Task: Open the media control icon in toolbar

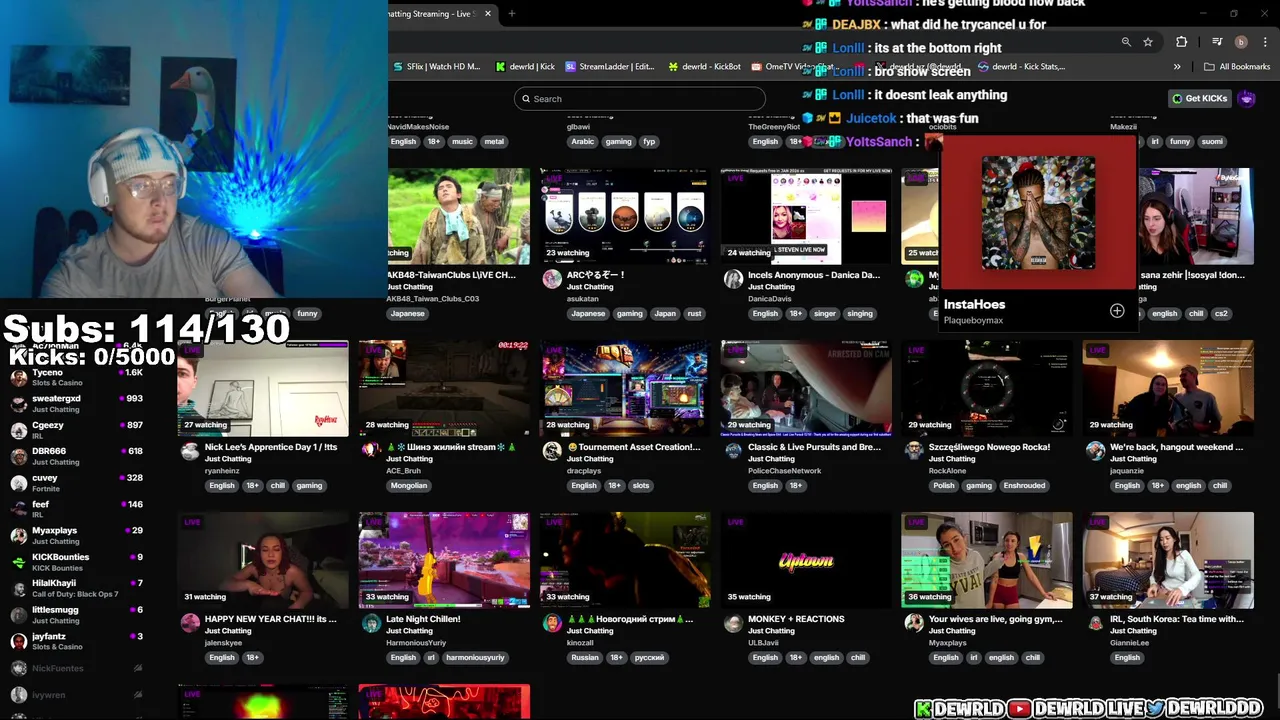Action: [1217, 42]
